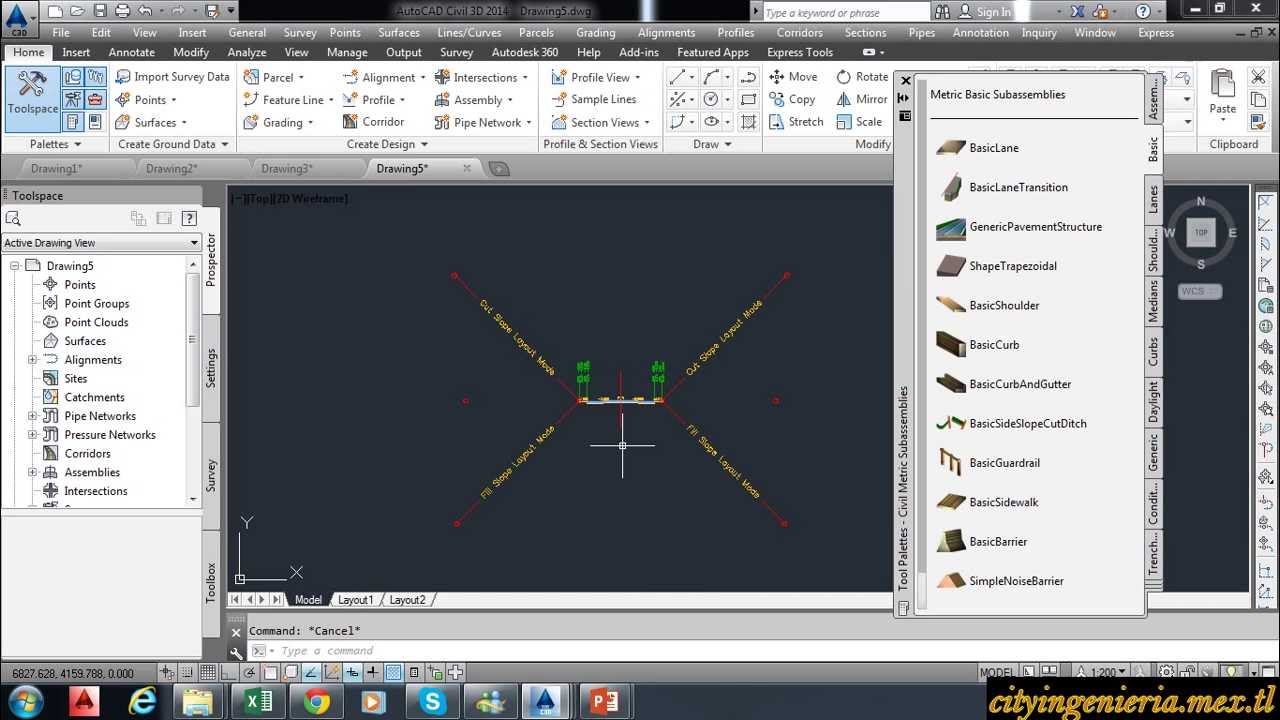Toggle Ortho Mode in status bar
Image resolution: width=1280 pixels, height=720 pixels.
pyautogui.click(x=230, y=673)
